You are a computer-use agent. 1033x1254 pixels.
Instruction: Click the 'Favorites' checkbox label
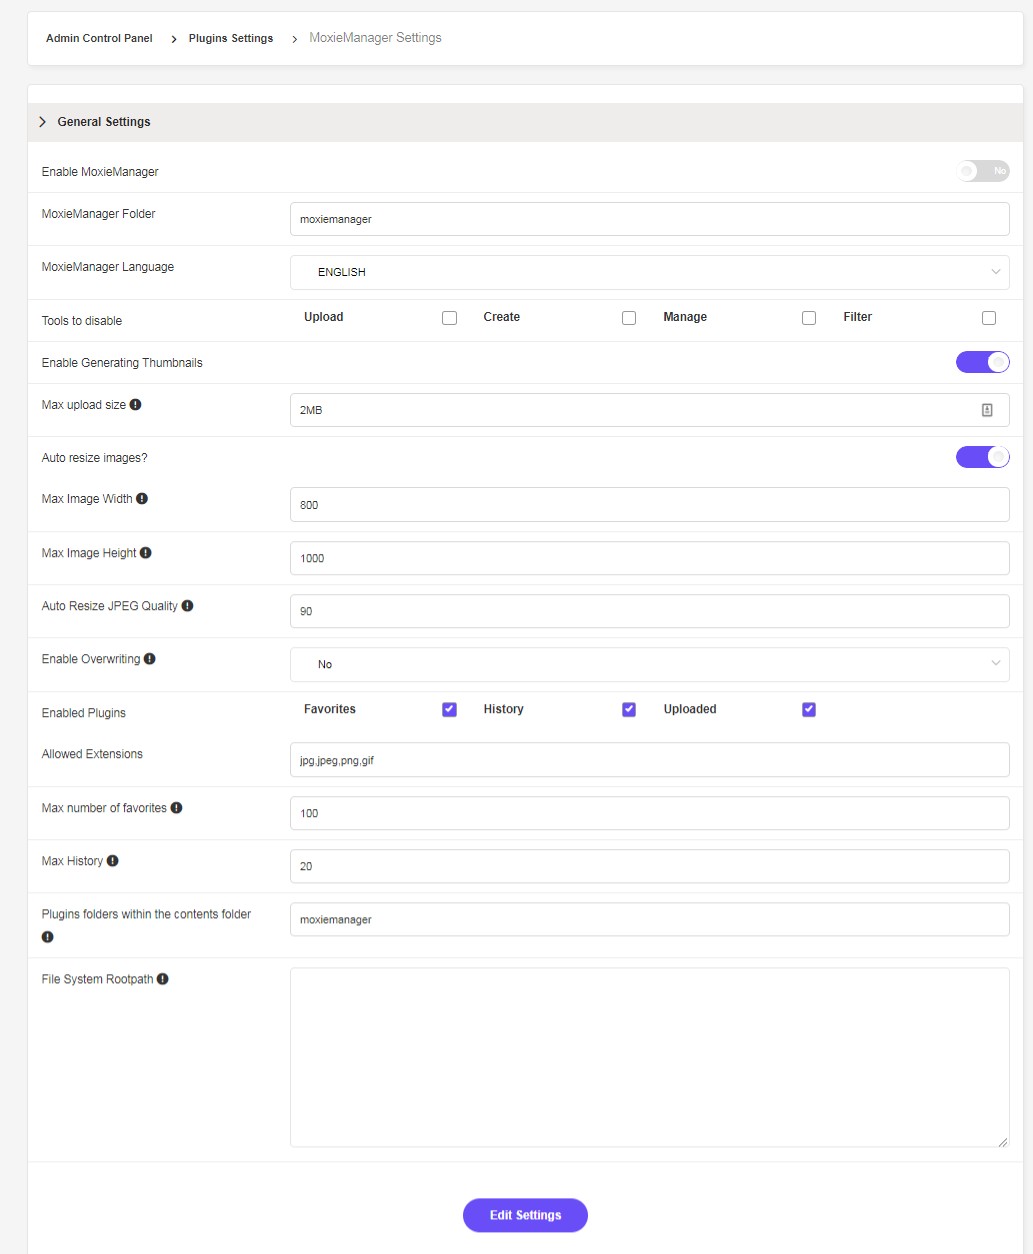[330, 709]
